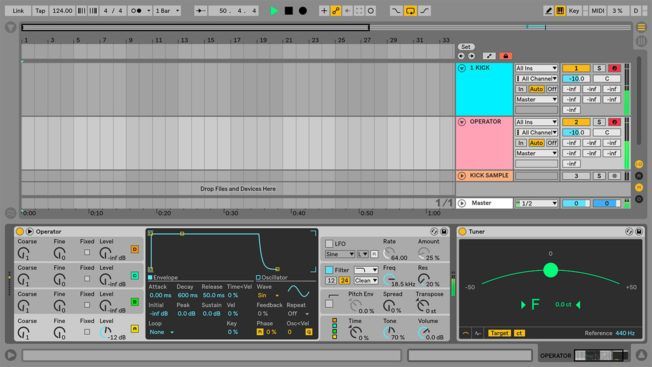The height and width of the screenshot is (367, 652).
Task: Click the arrangement overview bar
Action: pos(326,27)
